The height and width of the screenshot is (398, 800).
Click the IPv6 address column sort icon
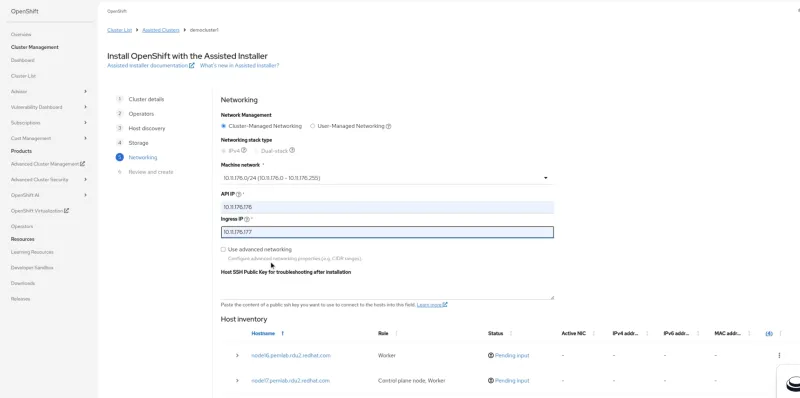tap(698, 333)
